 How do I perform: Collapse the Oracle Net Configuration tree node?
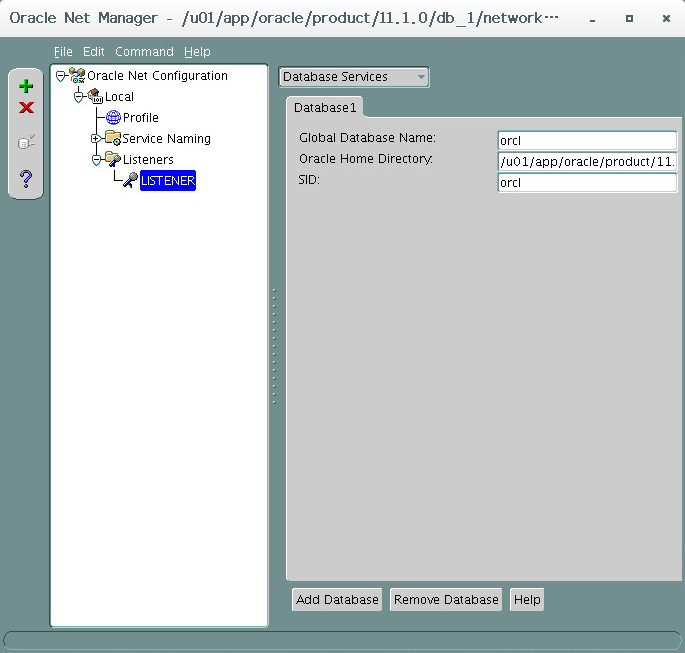coord(61,76)
